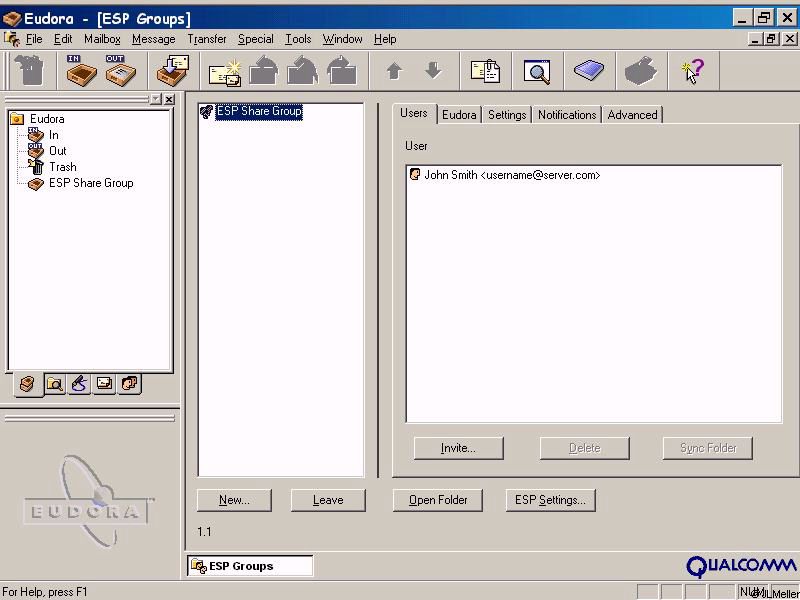Switch to the stationery icon tab

click(104, 384)
